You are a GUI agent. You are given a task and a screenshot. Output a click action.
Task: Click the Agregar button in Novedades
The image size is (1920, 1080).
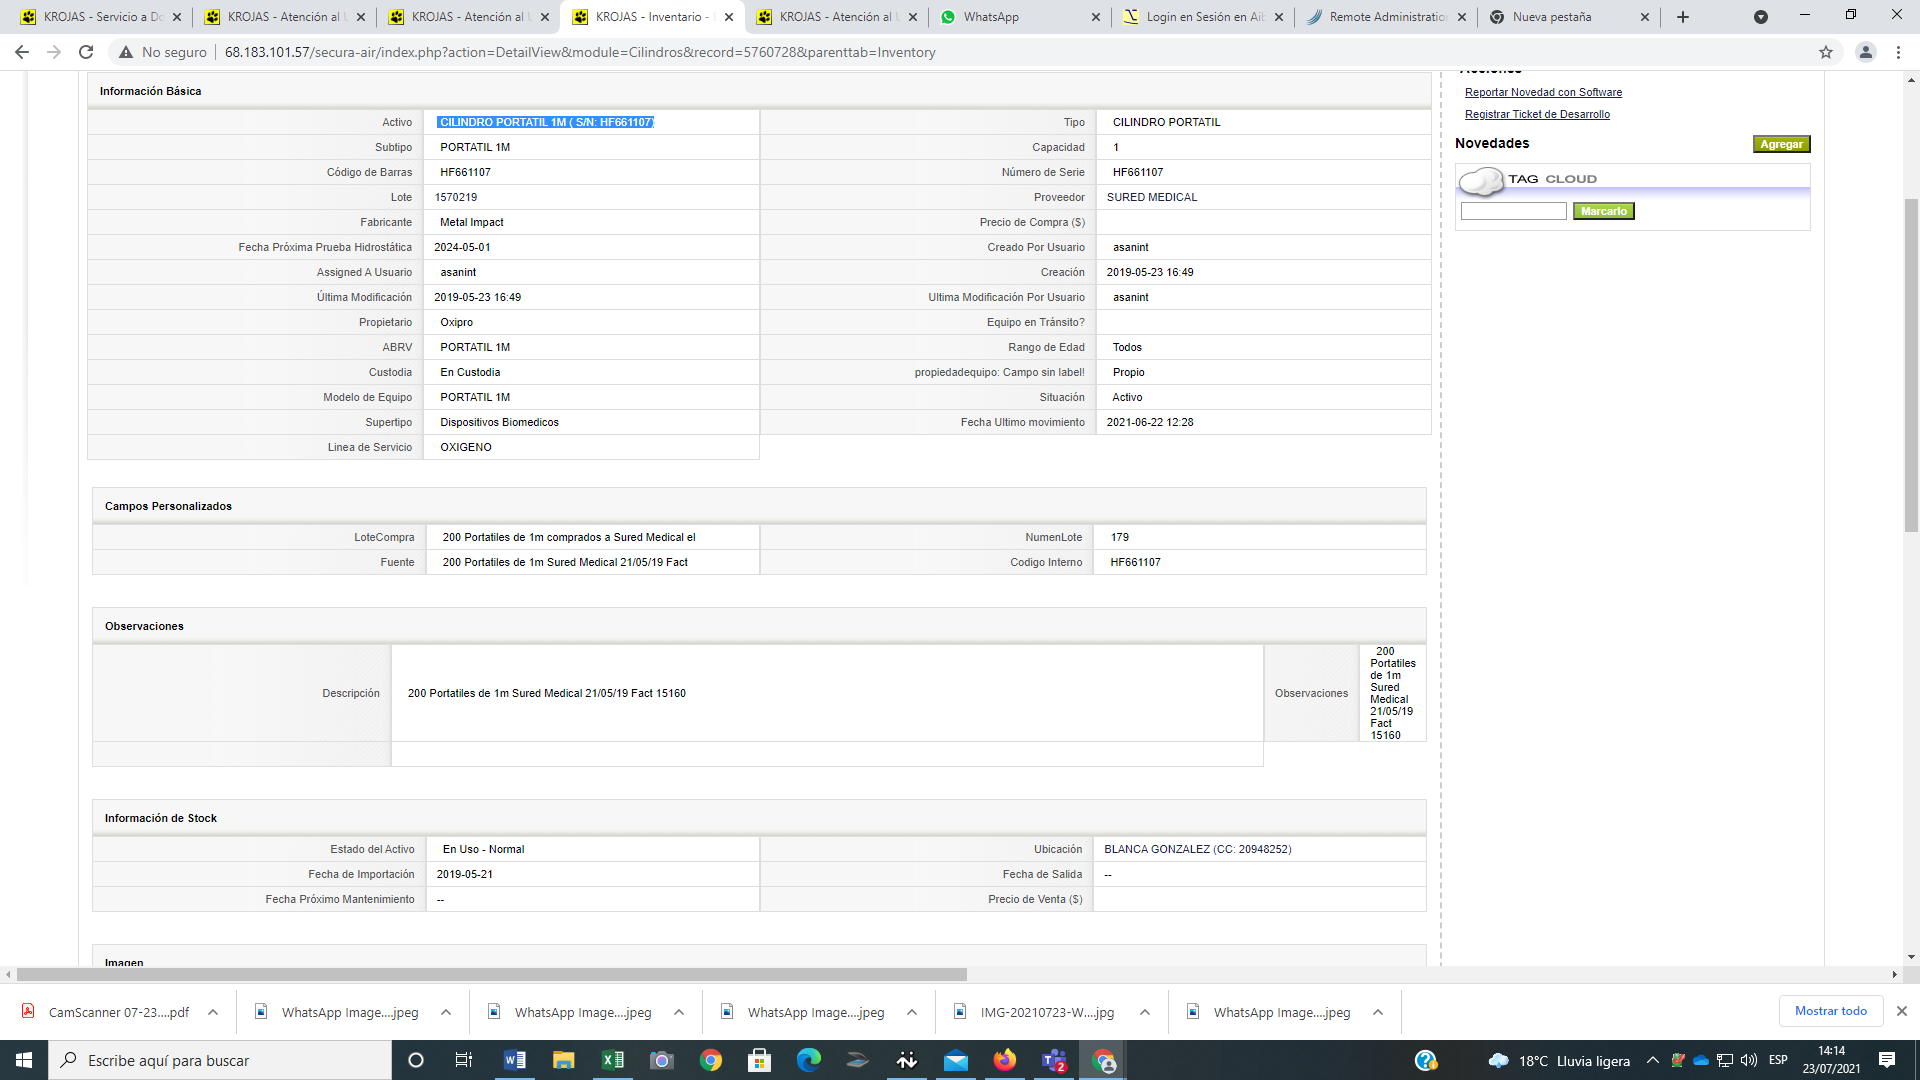(x=1781, y=144)
